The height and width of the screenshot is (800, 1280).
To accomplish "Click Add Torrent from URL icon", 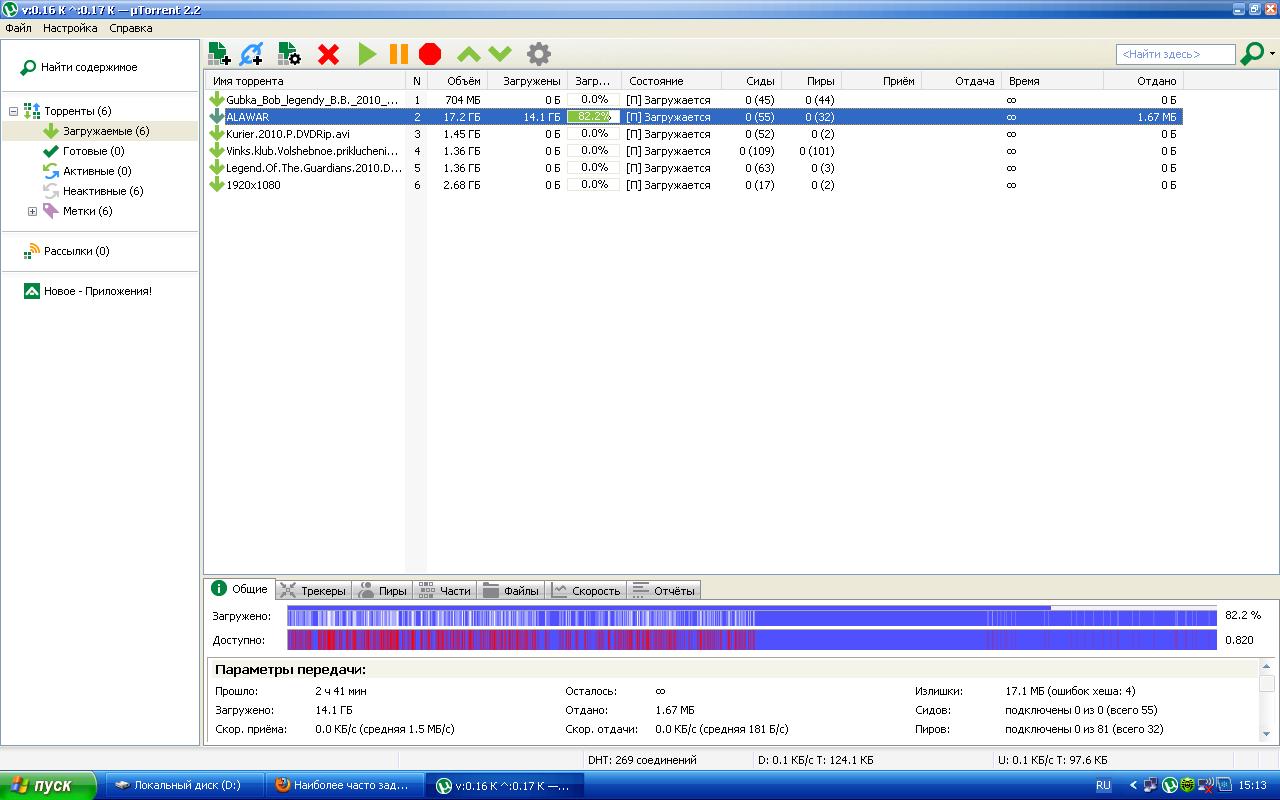I will (252, 54).
